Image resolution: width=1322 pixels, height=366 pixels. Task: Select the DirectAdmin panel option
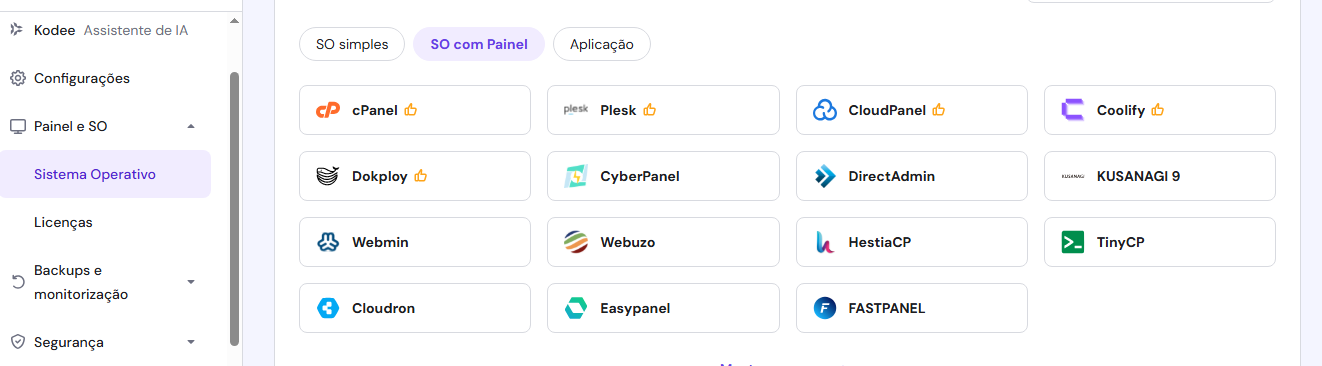point(912,176)
